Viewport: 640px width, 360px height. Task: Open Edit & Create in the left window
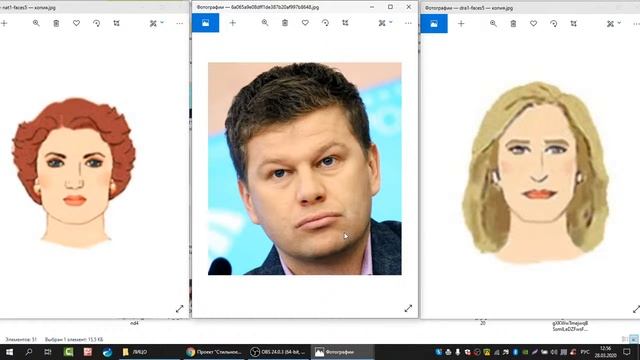(x=153, y=24)
